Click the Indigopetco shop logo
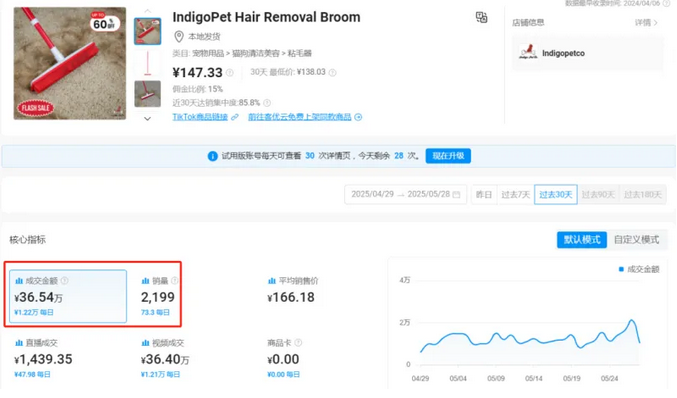 (528, 53)
